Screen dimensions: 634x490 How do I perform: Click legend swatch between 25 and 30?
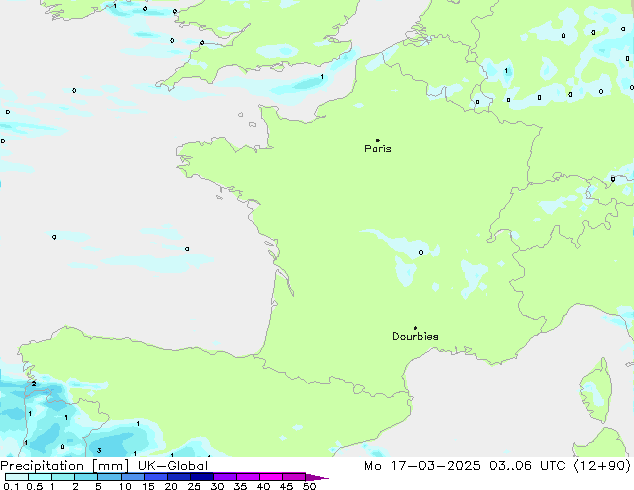pyautogui.click(x=202, y=477)
